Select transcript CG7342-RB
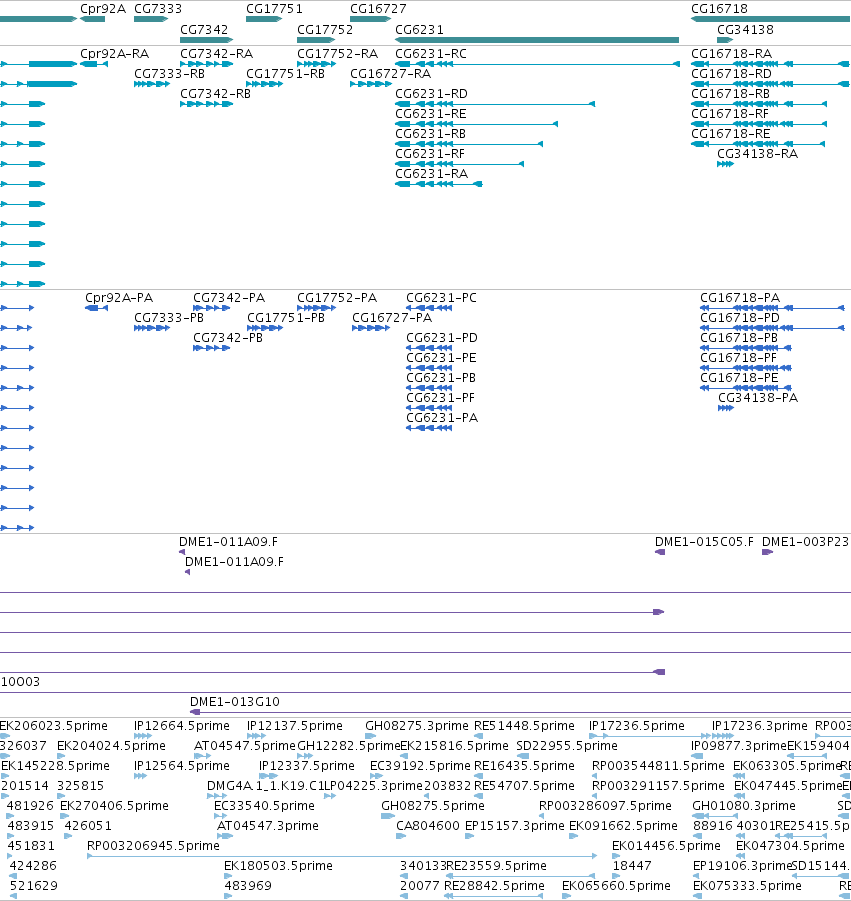This screenshot has width=851, height=901. pyautogui.click(x=215, y=94)
